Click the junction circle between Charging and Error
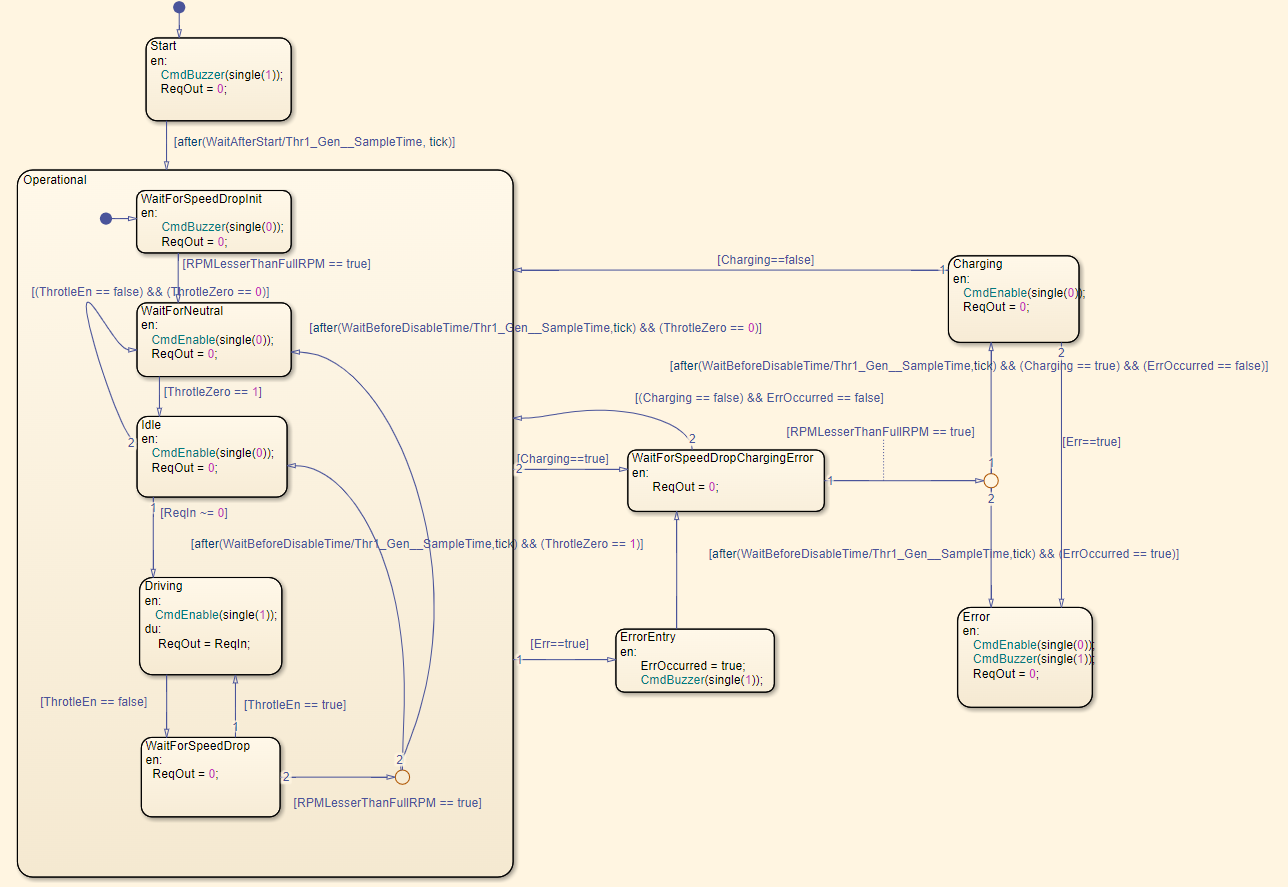Image resolution: width=1288 pixels, height=887 pixels. 991,481
